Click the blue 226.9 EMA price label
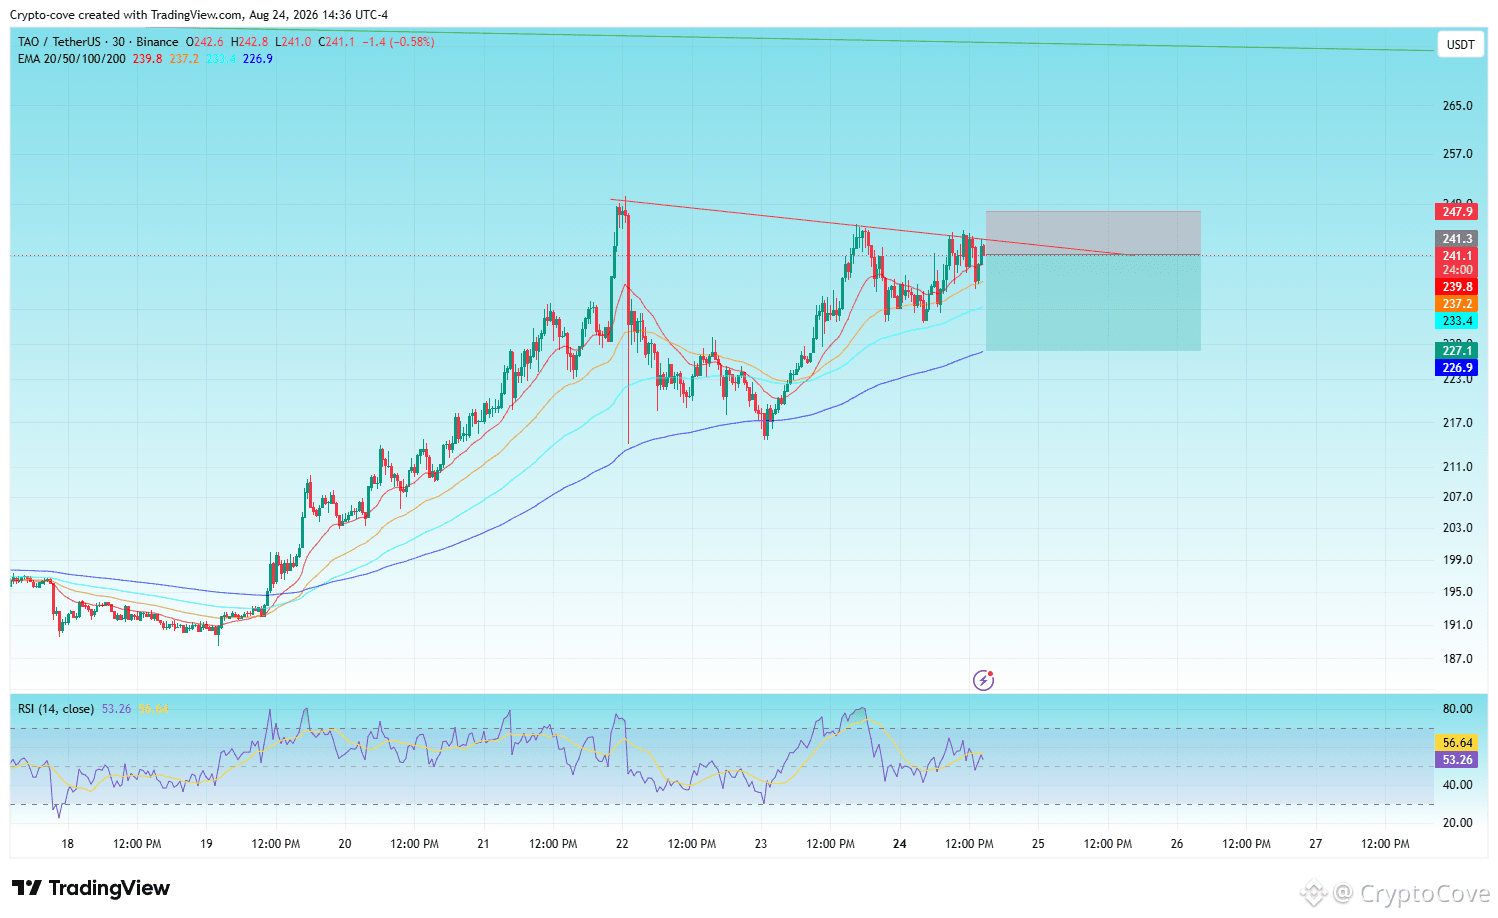This screenshot has height=918, width=1498. coord(1457,368)
